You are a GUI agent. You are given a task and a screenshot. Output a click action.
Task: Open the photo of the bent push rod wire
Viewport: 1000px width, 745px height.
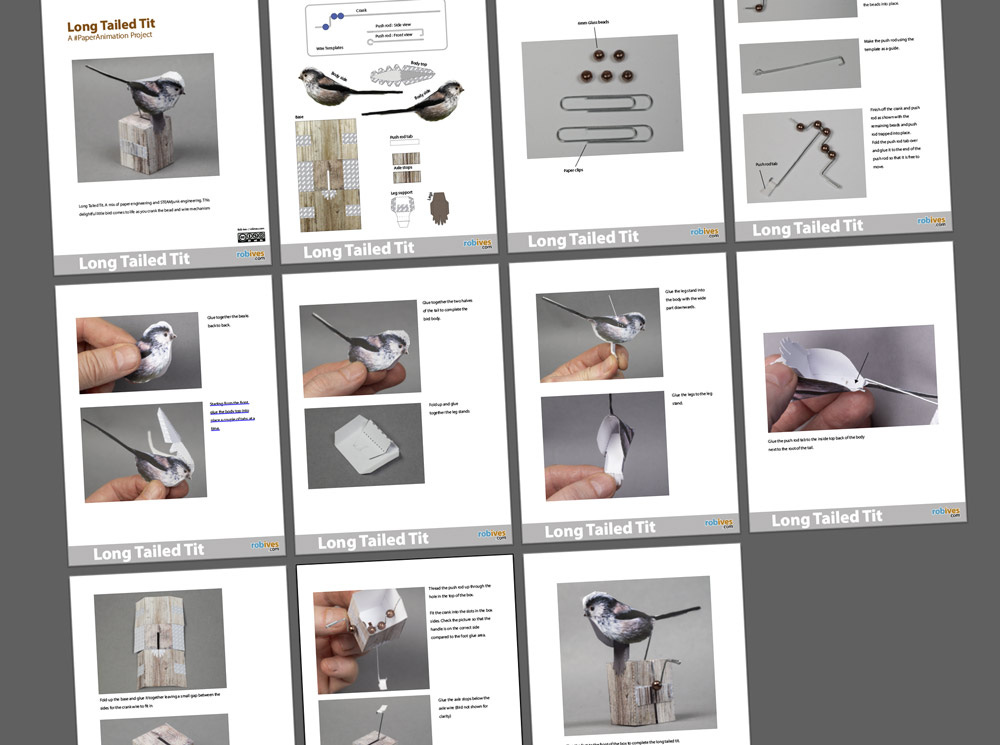point(800,65)
